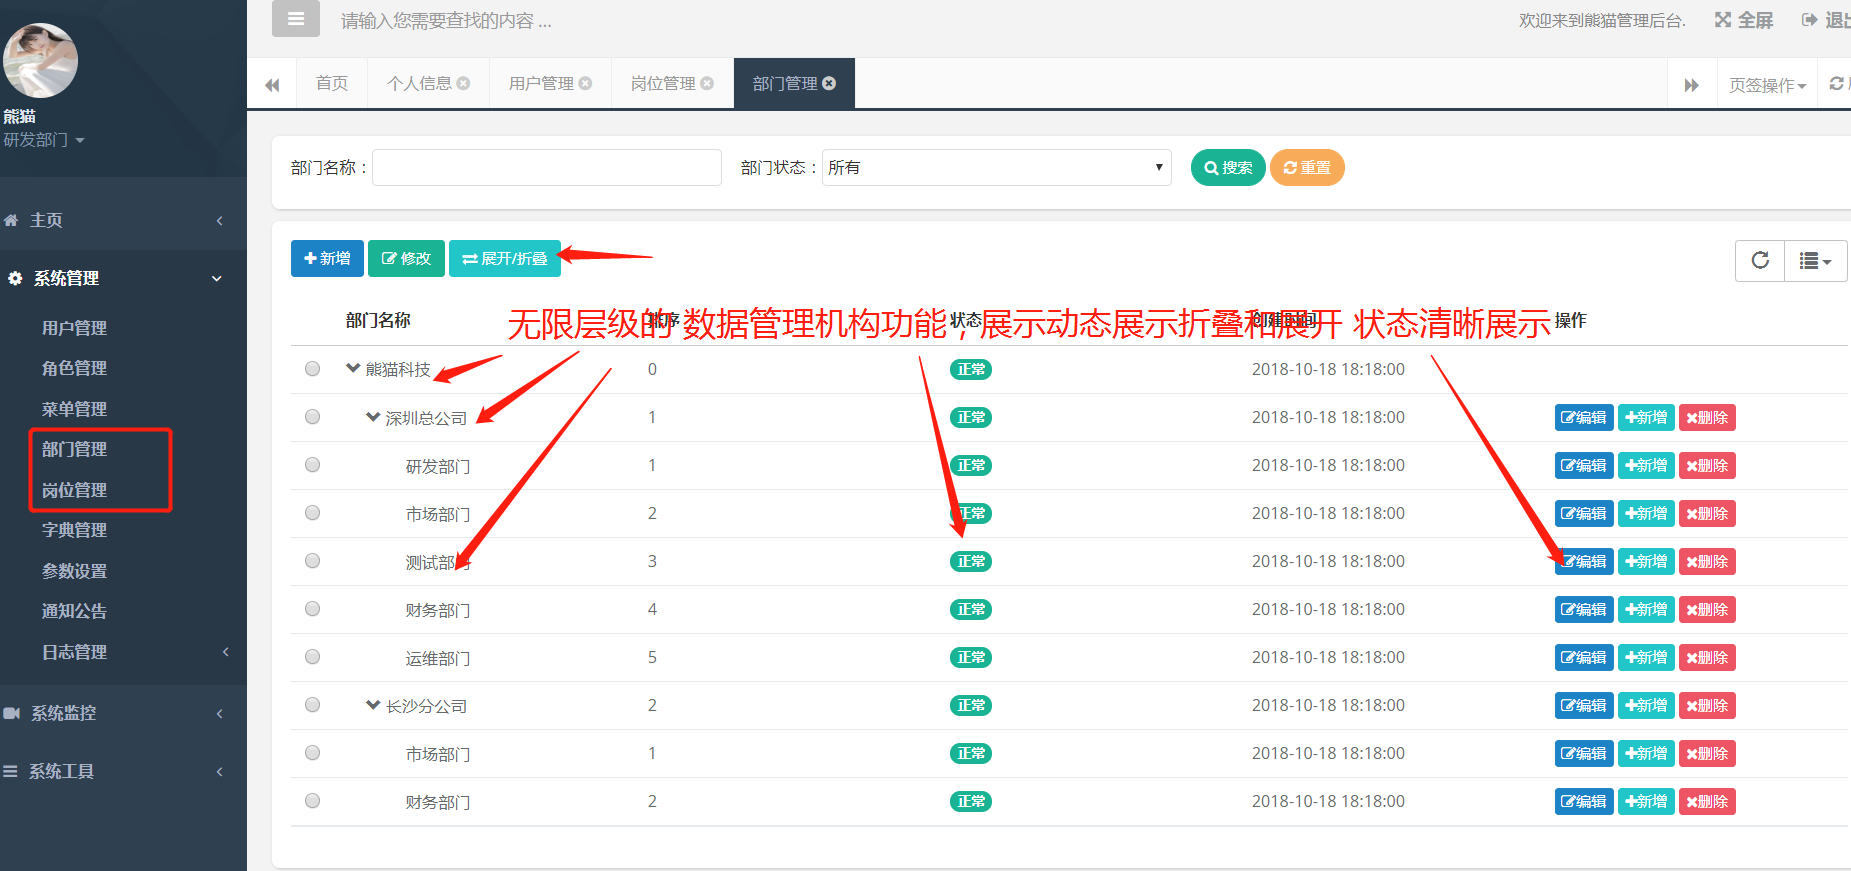Click the 正常 status badge for 运维部门

971,657
